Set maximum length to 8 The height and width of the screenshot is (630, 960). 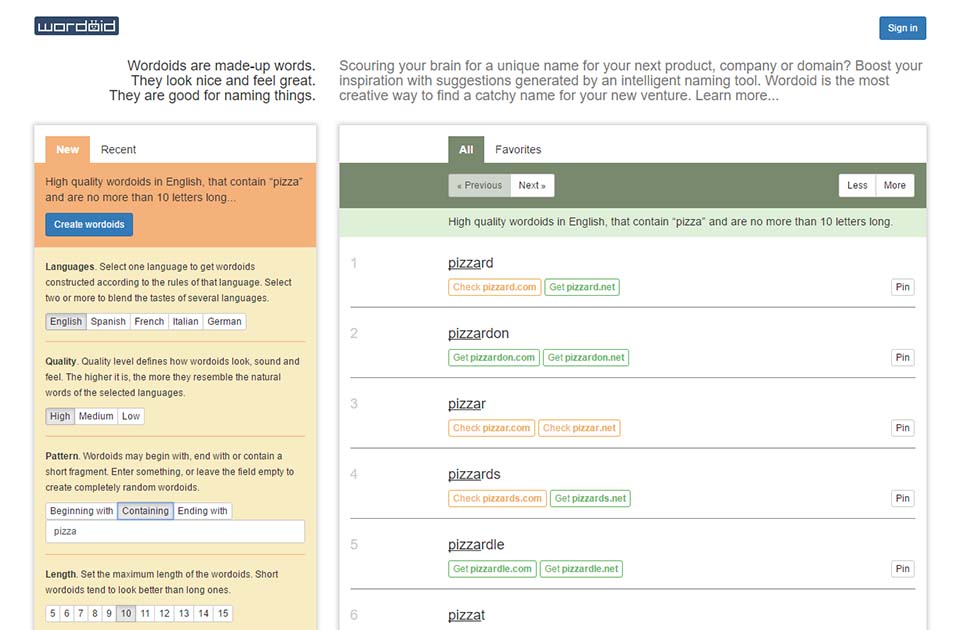(95, 613)
